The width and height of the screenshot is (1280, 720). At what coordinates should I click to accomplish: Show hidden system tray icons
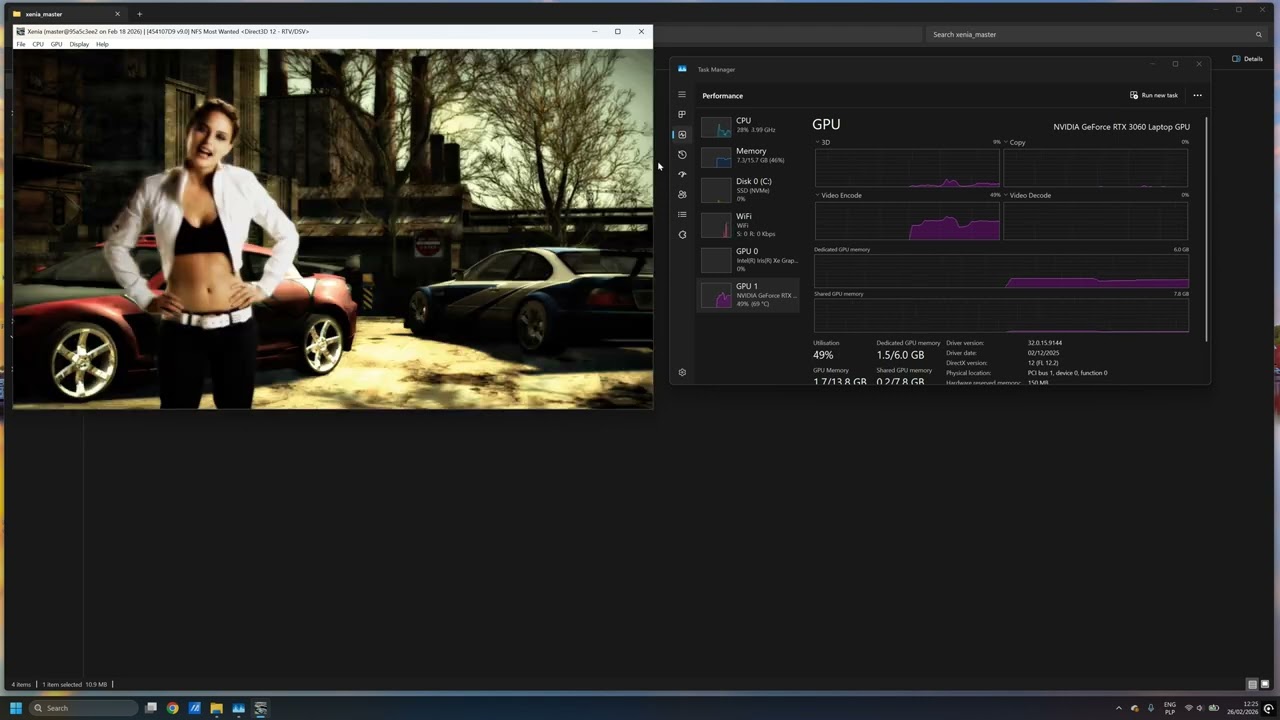[x=1119, y=708]
